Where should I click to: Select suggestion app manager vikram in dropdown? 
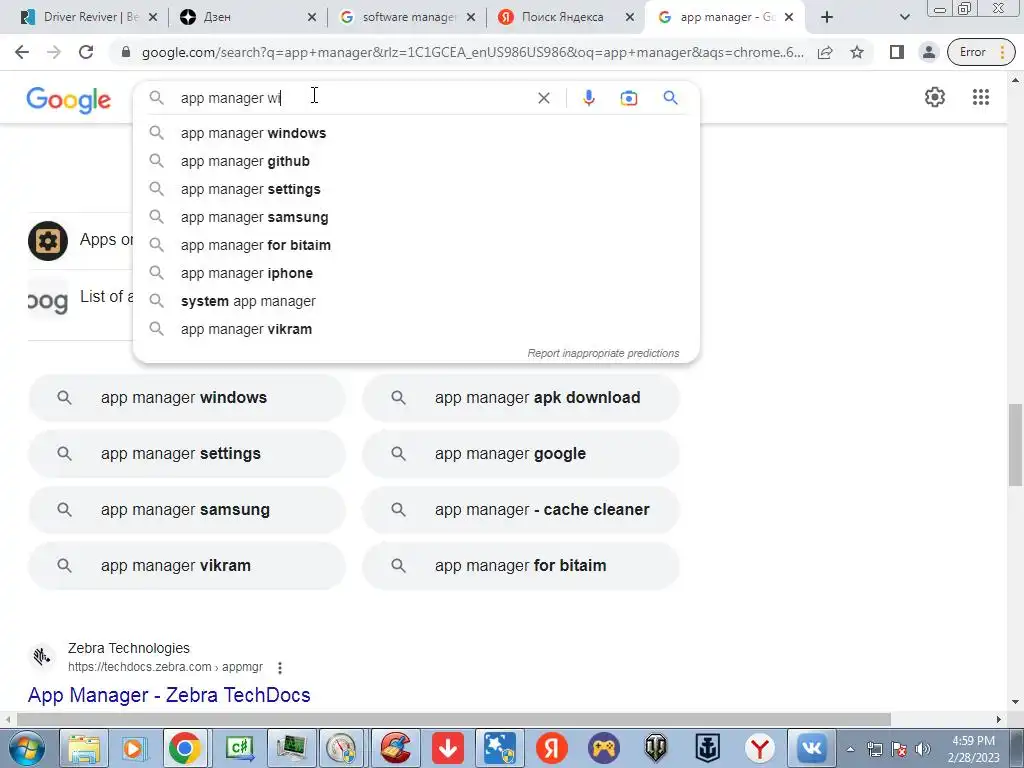click(416, 330)
